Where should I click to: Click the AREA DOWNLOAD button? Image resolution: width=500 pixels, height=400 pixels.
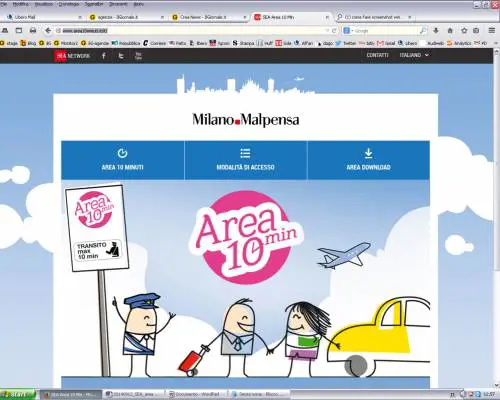click(368, 160)
